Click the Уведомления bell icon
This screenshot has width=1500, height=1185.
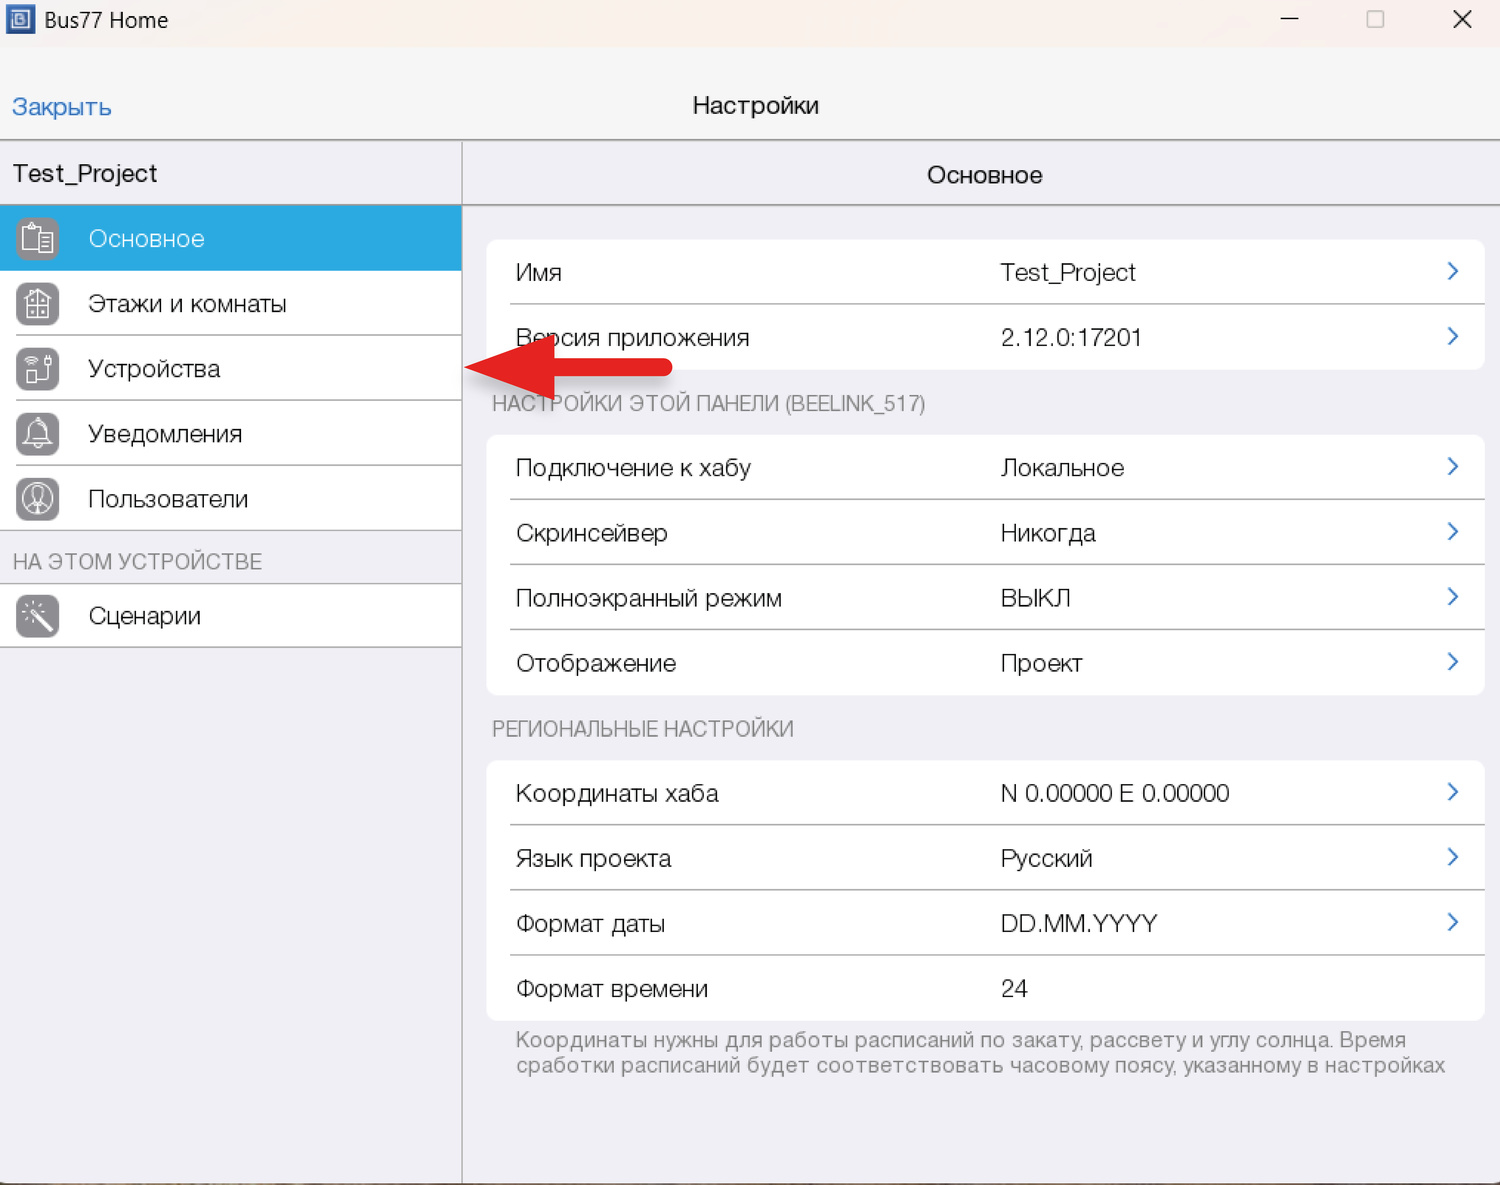[38, 434]
